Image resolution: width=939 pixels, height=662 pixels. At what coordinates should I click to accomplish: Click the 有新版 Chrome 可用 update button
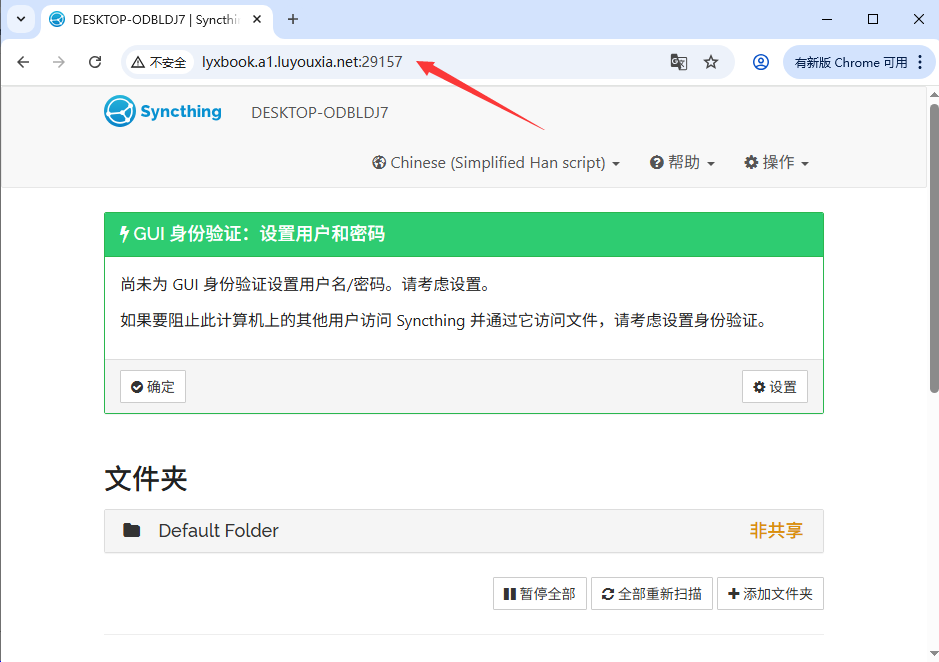[x=851, y=62]
